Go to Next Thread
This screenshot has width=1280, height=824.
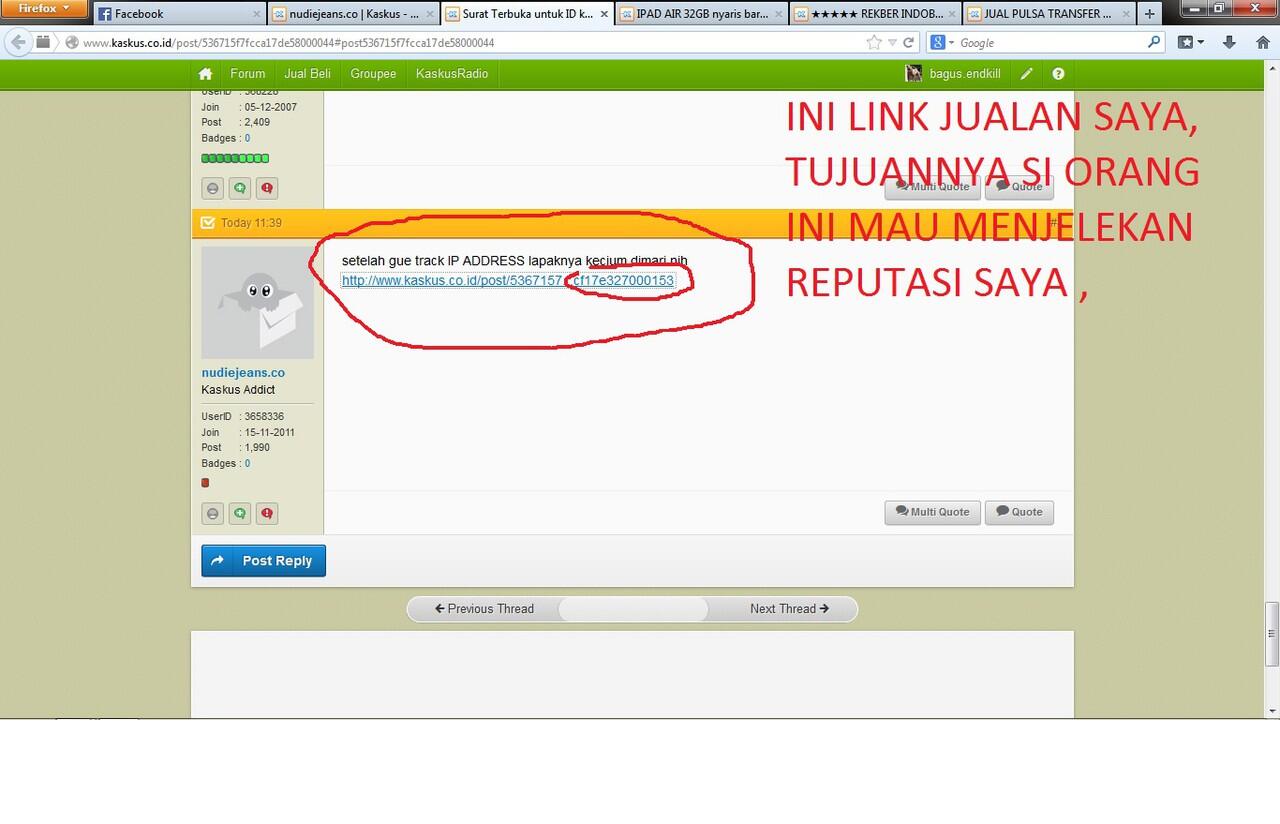pos(789,609)
